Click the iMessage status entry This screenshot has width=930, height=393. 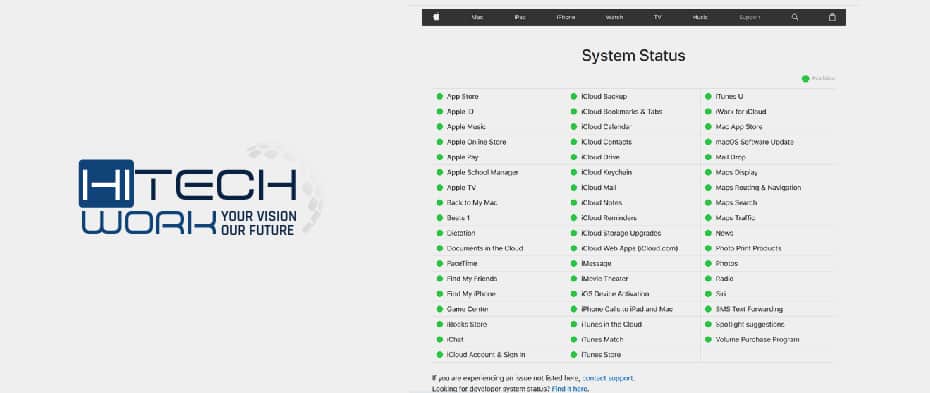591,264
